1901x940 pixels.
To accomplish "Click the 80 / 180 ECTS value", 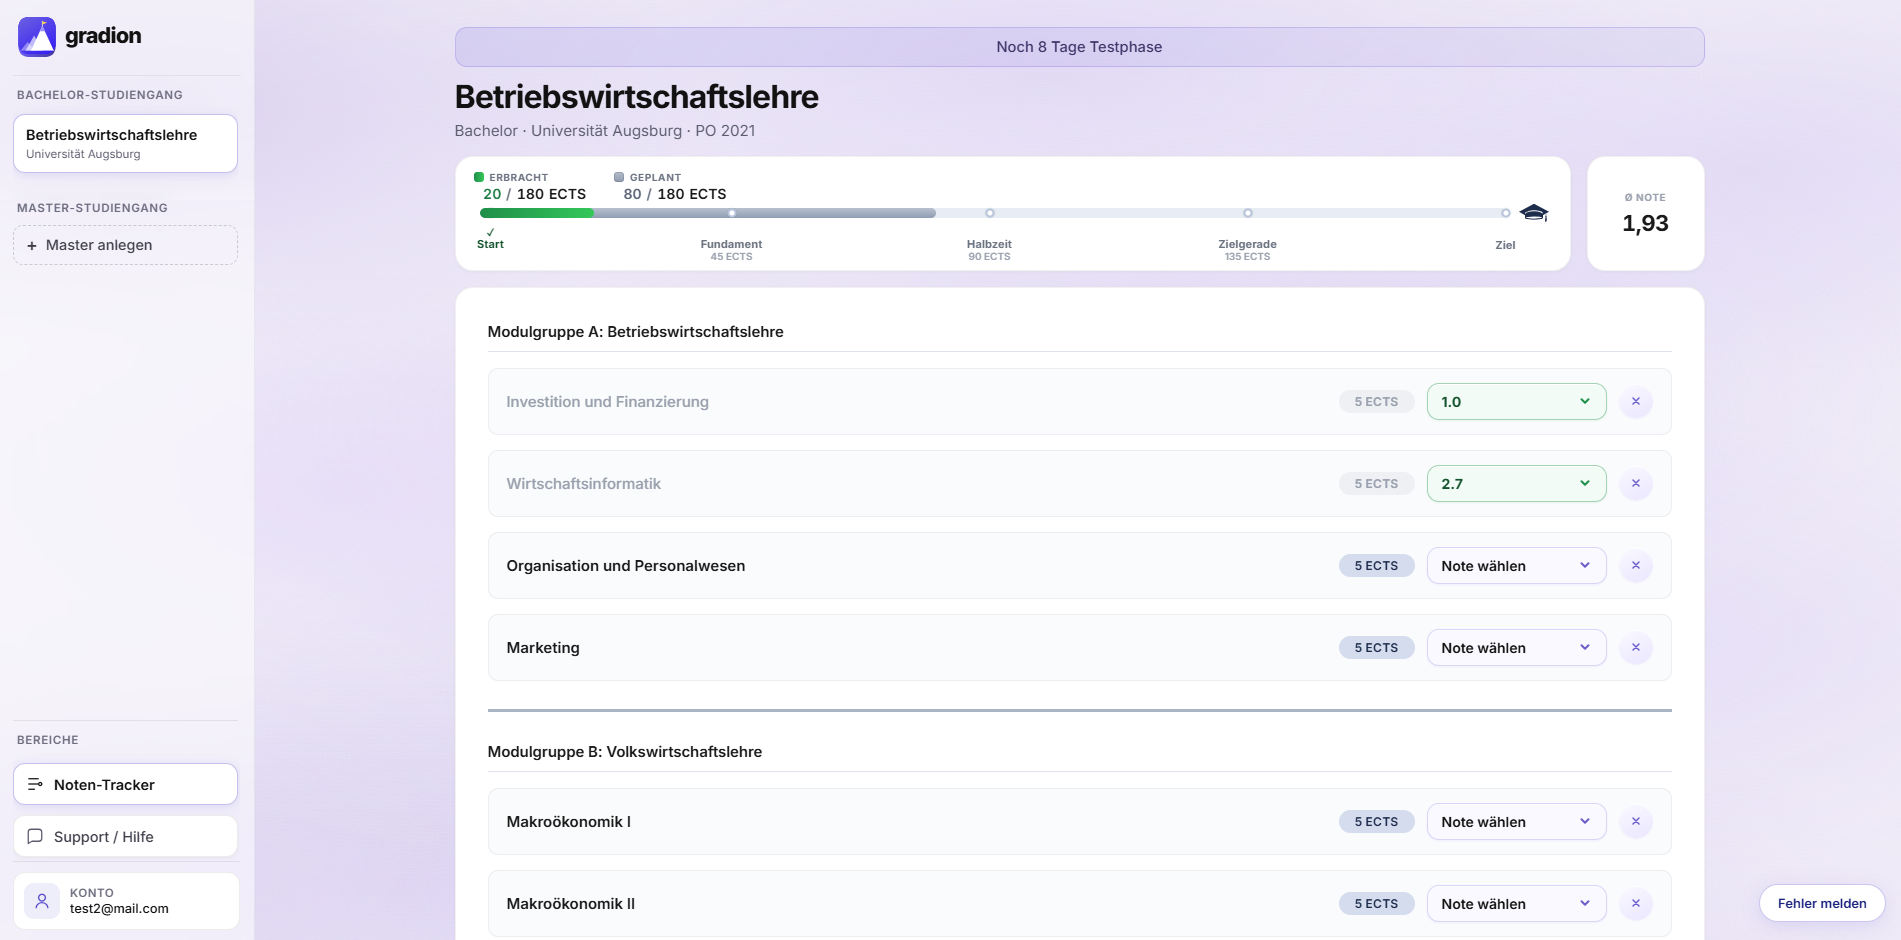I will [675, 194].
